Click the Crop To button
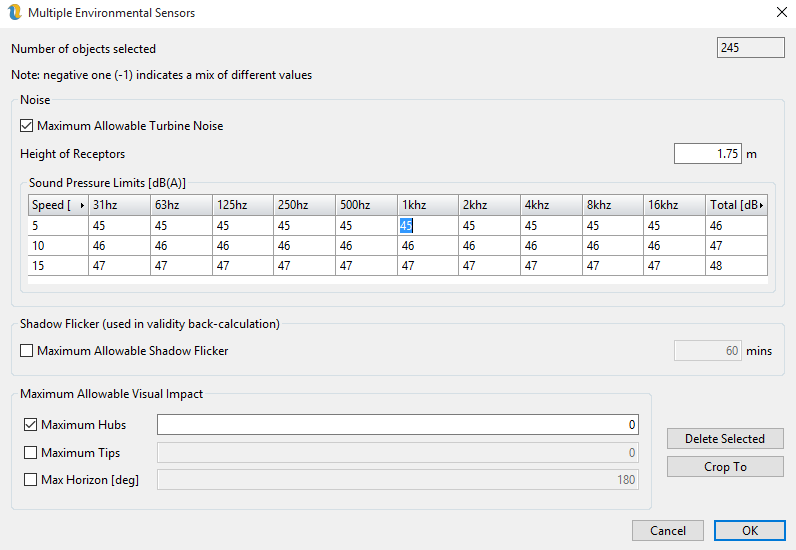The height and width of the screenshot is (550, 796). (x=725, y=467)
